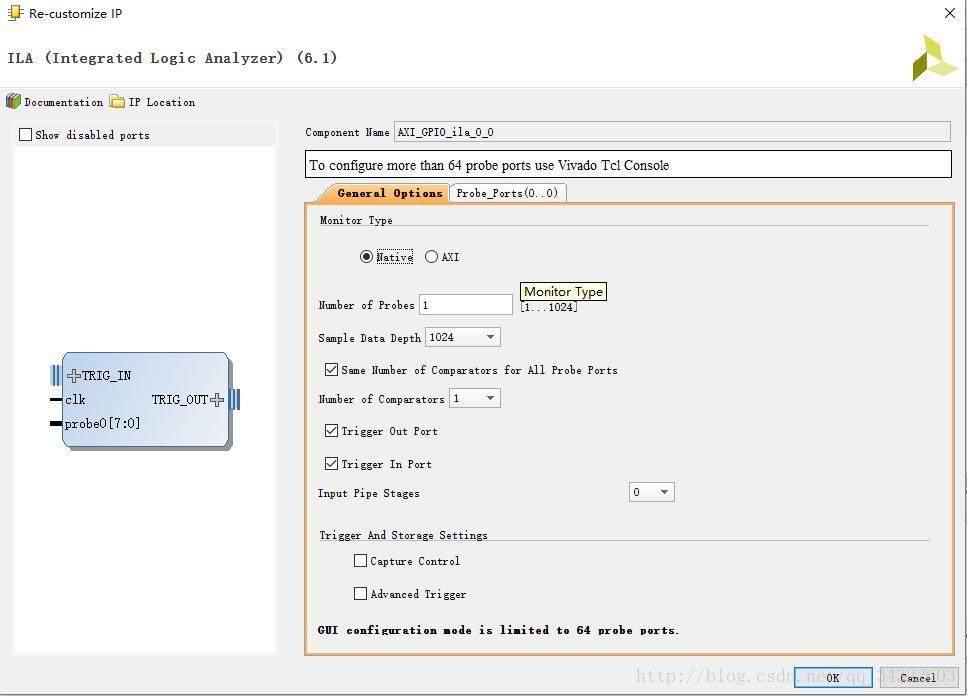Enable the Capture Control checkbox
Screen dimensions: 967x696
pos(360,560)
